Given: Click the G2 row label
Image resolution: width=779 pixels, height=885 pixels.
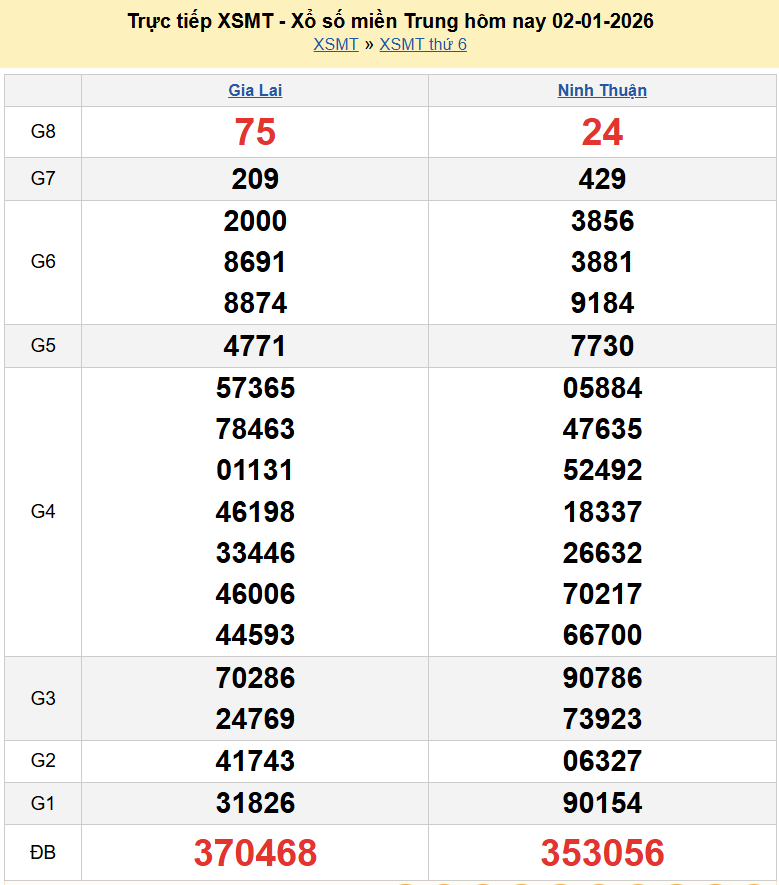Looking at the screenshot, I should (43, 760).
